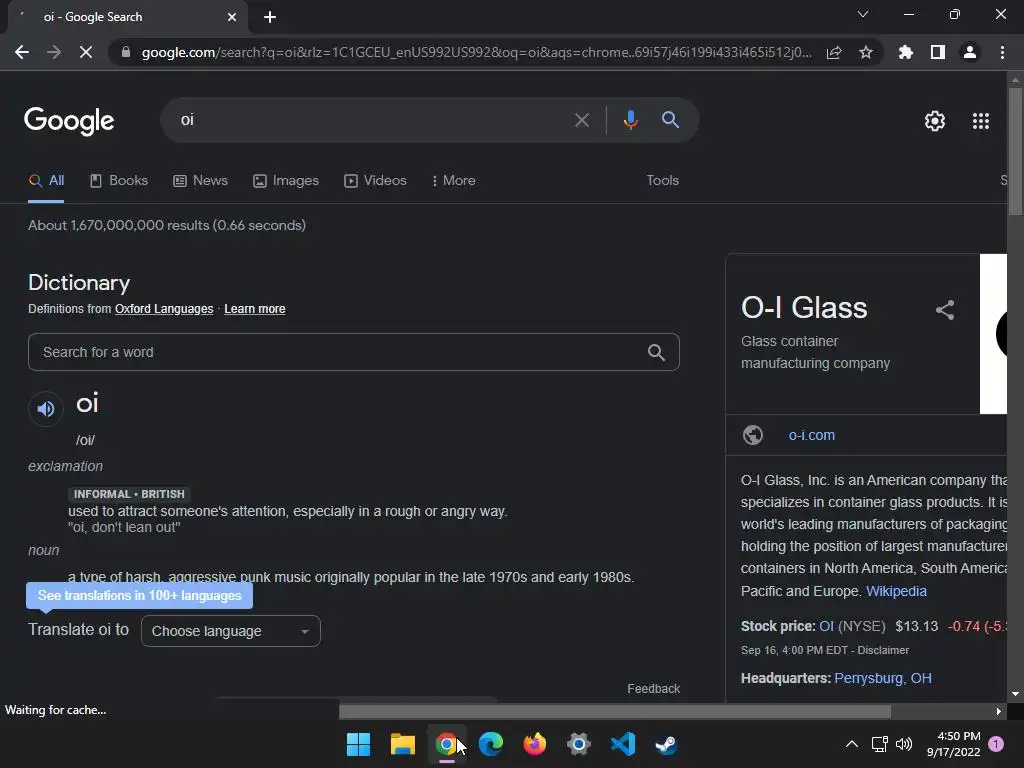Launch Firefox from taskbar
Screen dimensions: 1024x768
[535, 744]
